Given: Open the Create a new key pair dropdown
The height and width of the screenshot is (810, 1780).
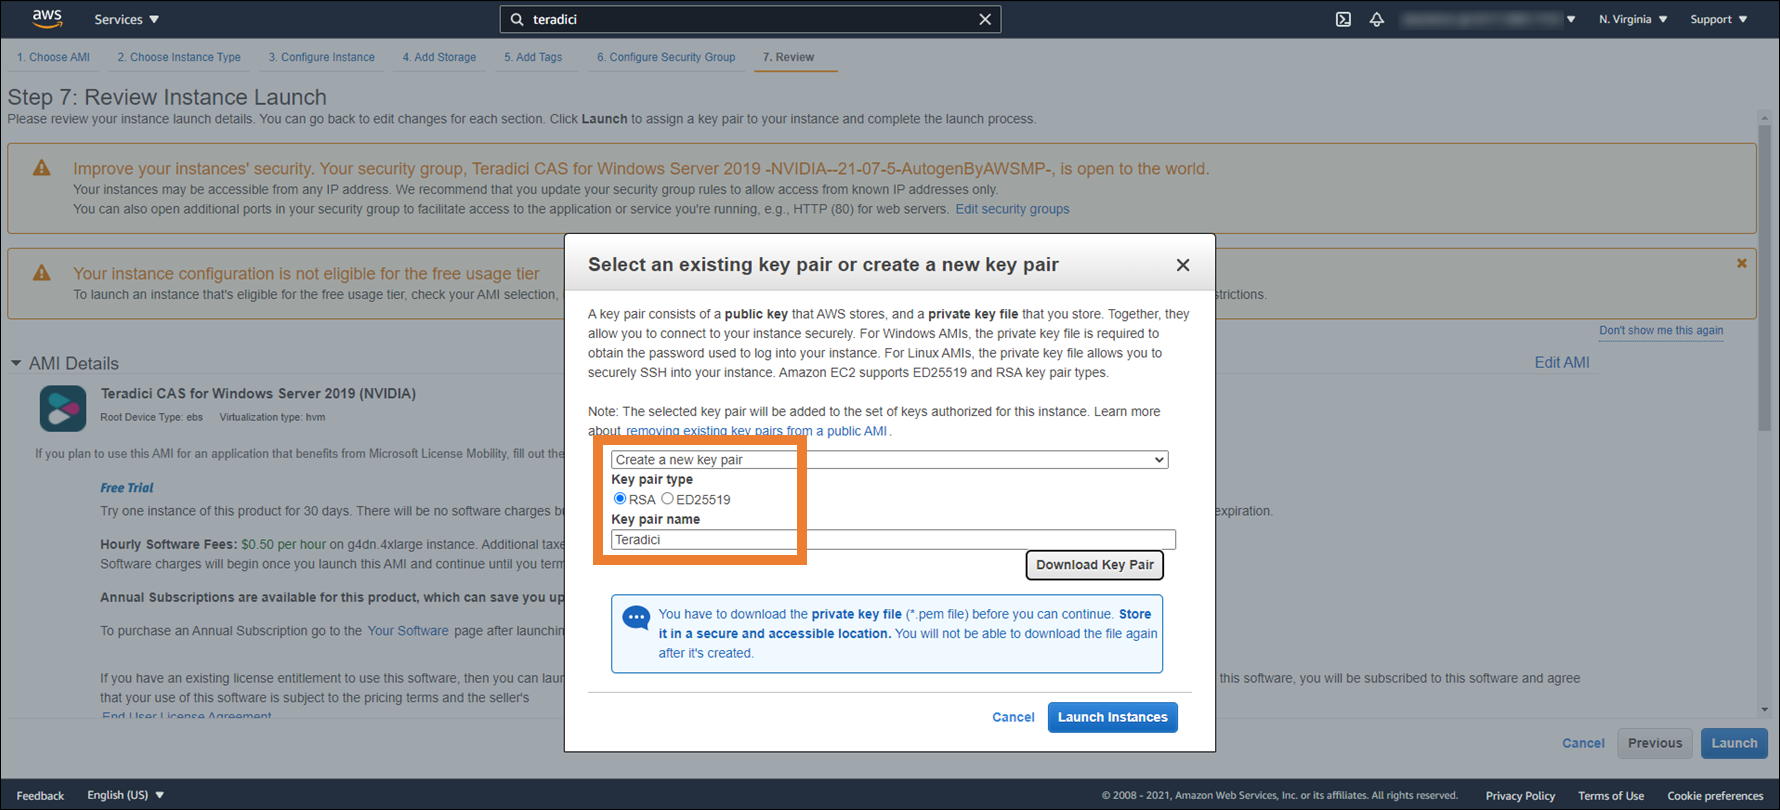Looking at the screenshot, I should point(890,460).
